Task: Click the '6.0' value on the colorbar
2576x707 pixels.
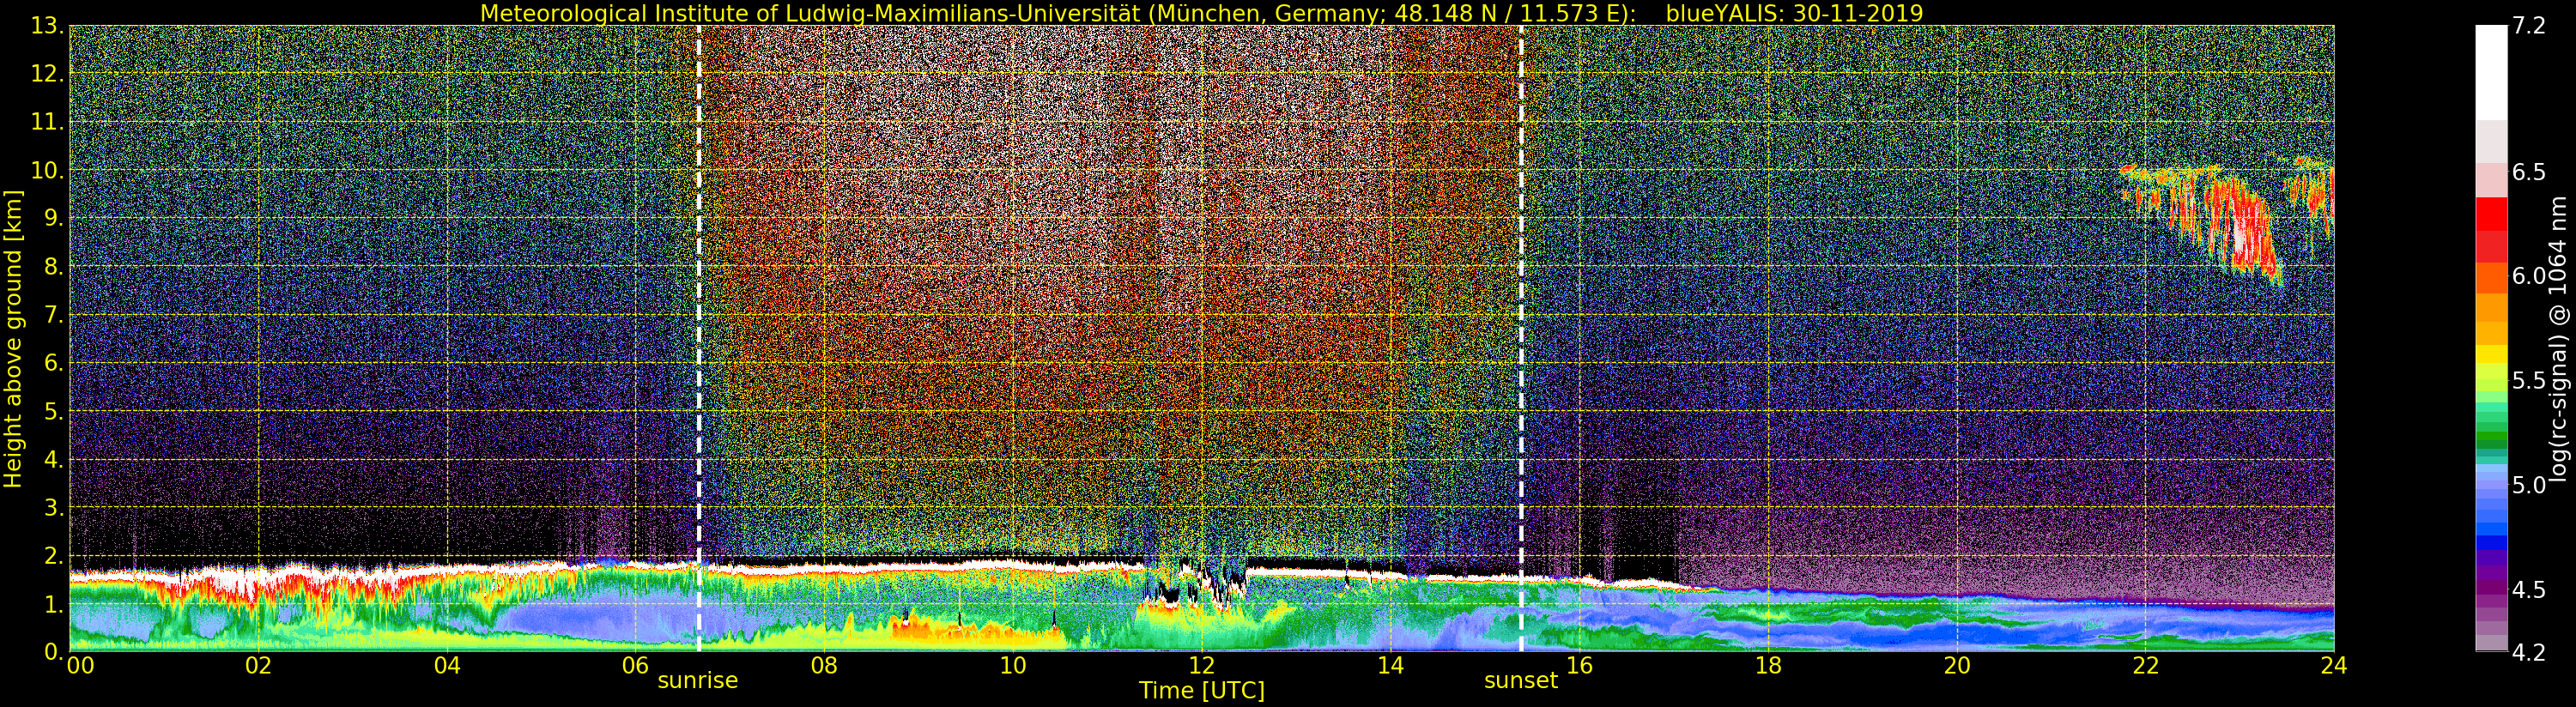Action: [x=2529, y=276]
